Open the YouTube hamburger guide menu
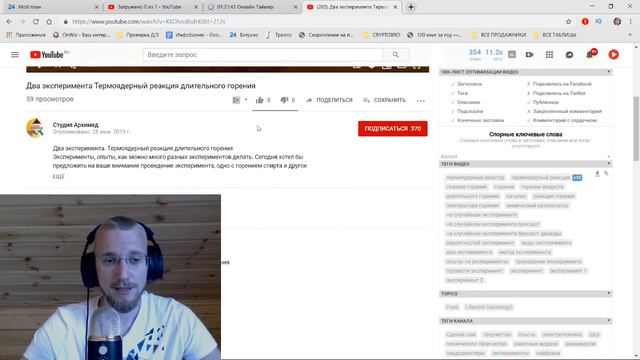The width and height of the screenshot is (640, 360). pos(15,55)
